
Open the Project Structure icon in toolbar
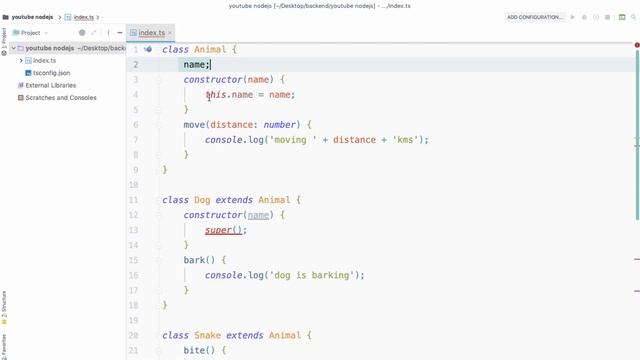coord(622,17)
